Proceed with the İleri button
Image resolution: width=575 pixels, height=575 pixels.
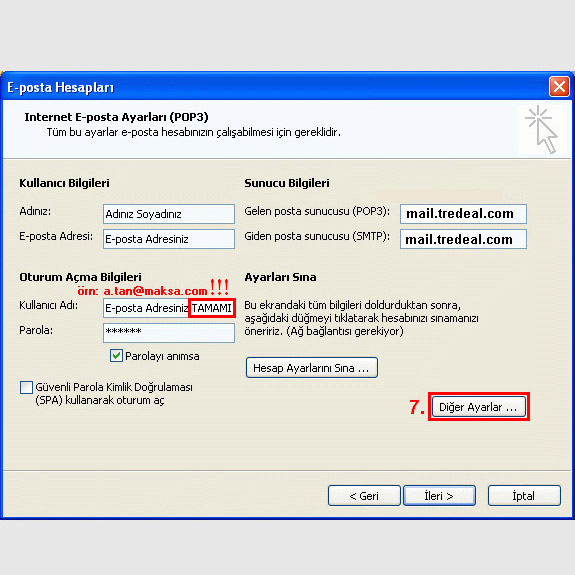coord(439,496)
